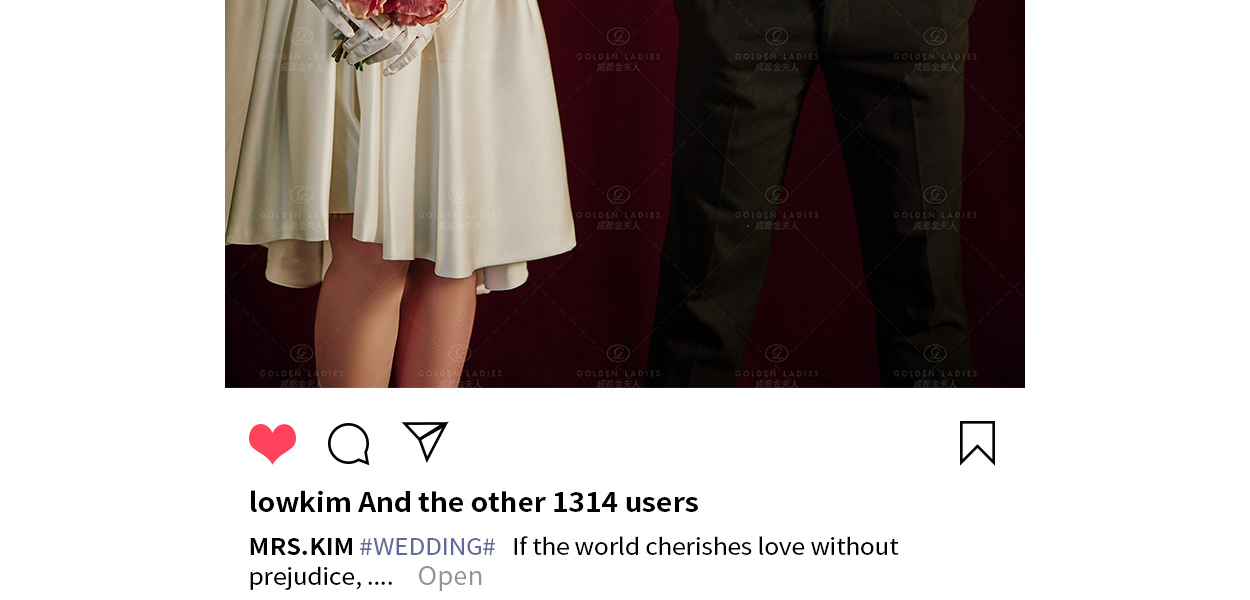
Task: Open comments with the speech bubble icon
Action: point(349,444)
